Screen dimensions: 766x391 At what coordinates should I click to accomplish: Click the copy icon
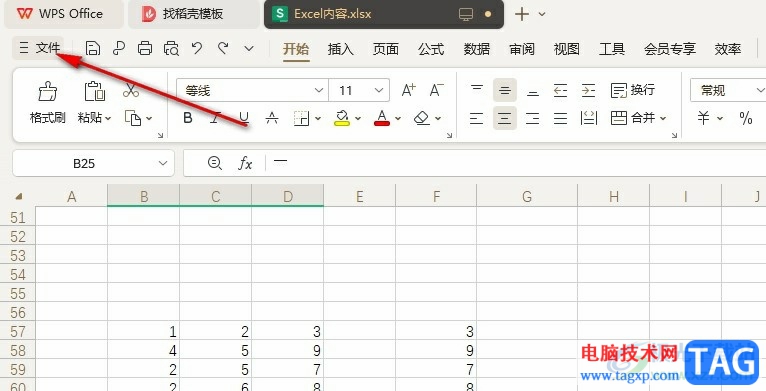pyautogui.click(x=133, y=118)
